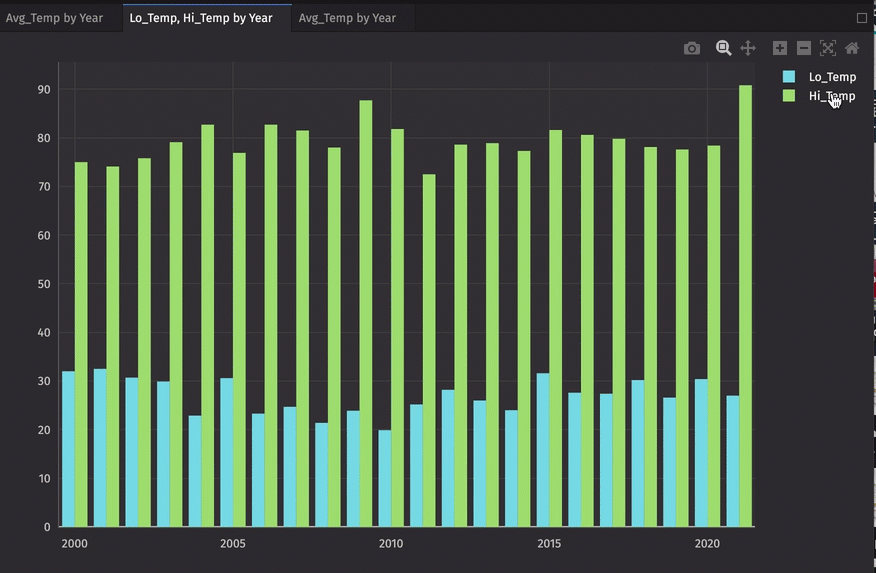
Task: Select the Pan move tool
Action: [x=748, y=48]
